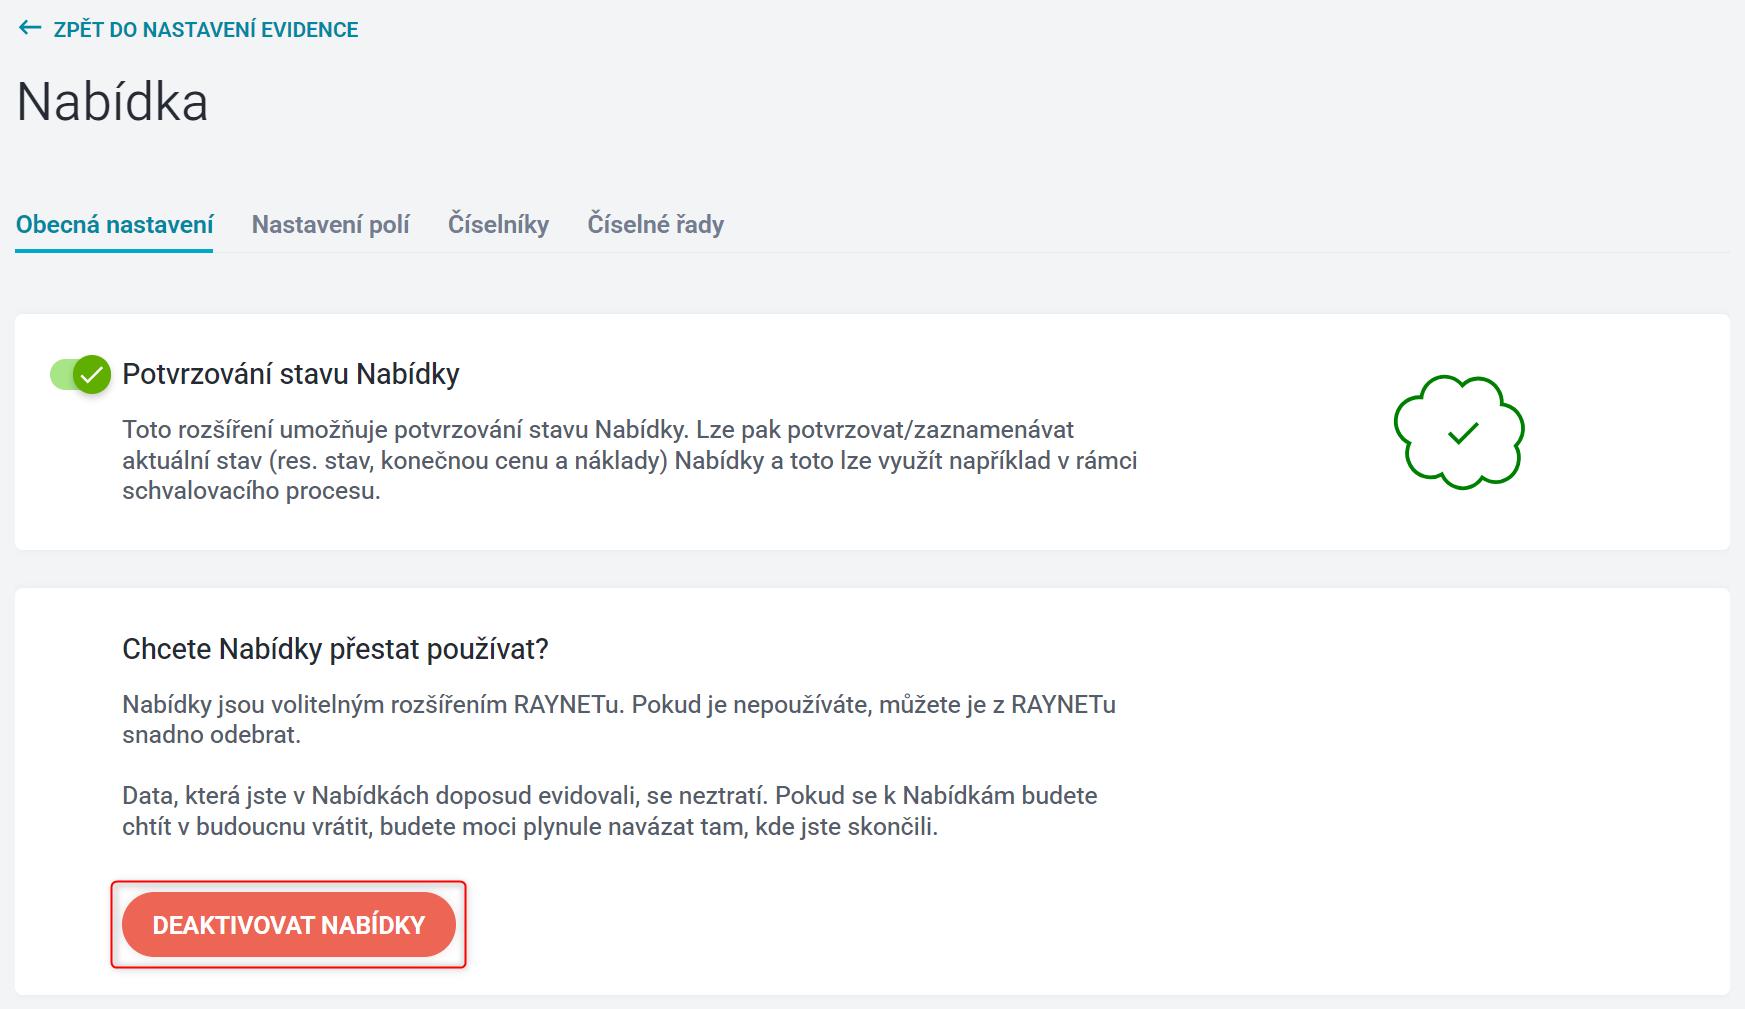This screenshot has width=1745, height=1009.
Task: Click the green cloud checkmark icon
Action: pyautogui.click(x=1459, y=432)
